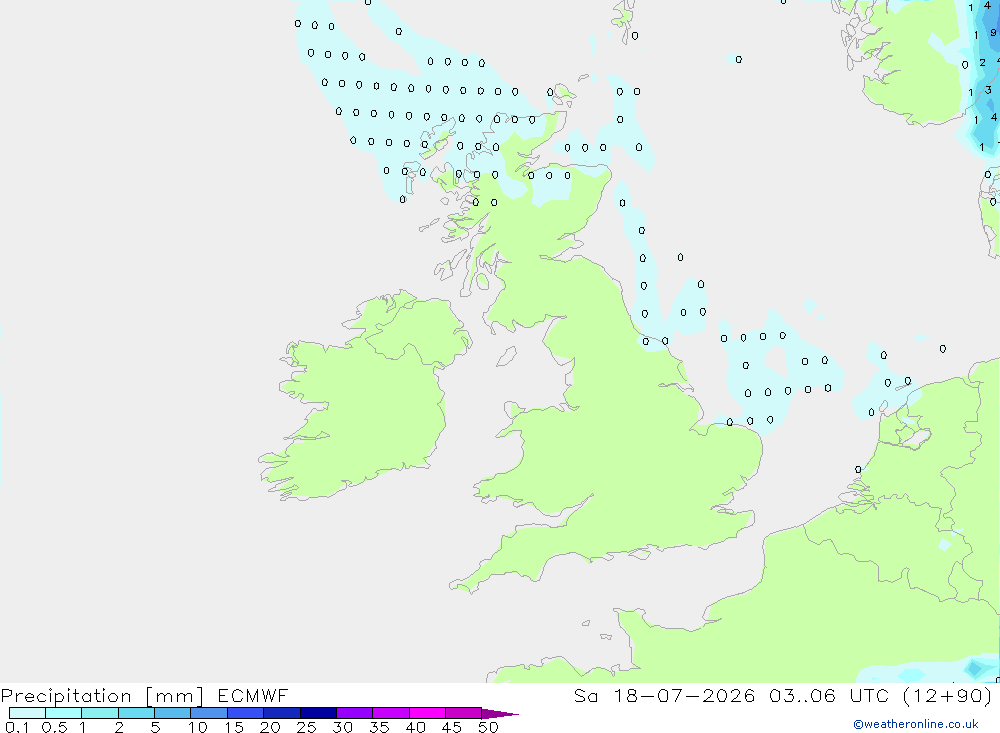Click the '3' precipitation value on map
The image size is (1000, 733).
[x=988, y=90]
